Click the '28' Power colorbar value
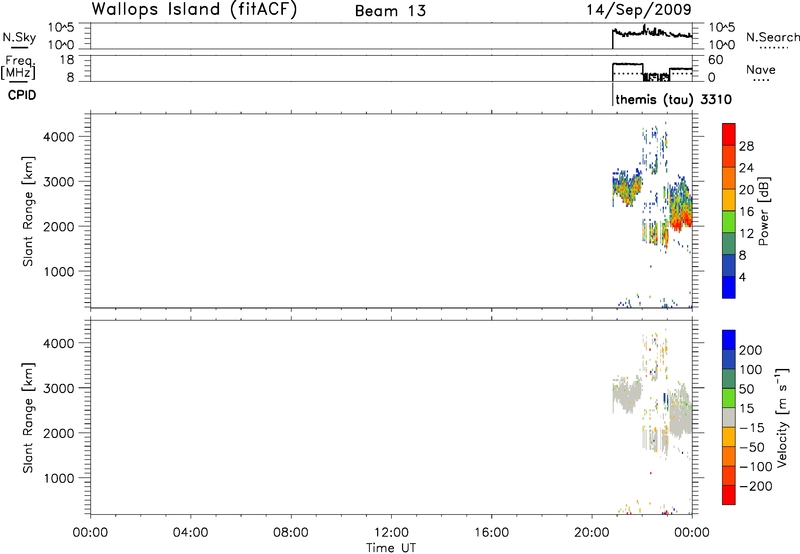800x554 pixels. coord(746,146)
